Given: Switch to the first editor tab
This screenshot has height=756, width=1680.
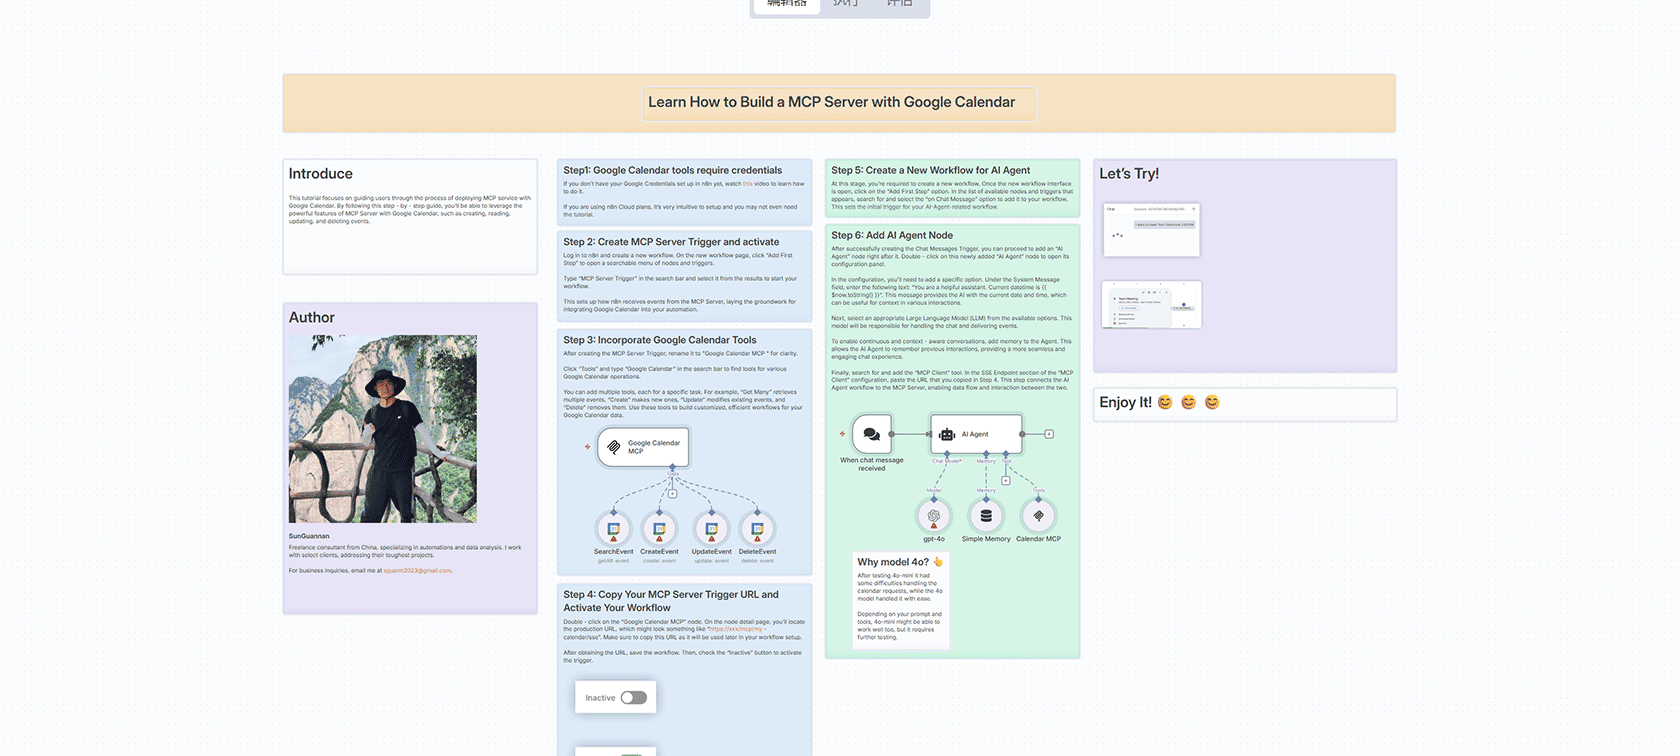Looking at the screenshot, I should (x=787, y=5).
